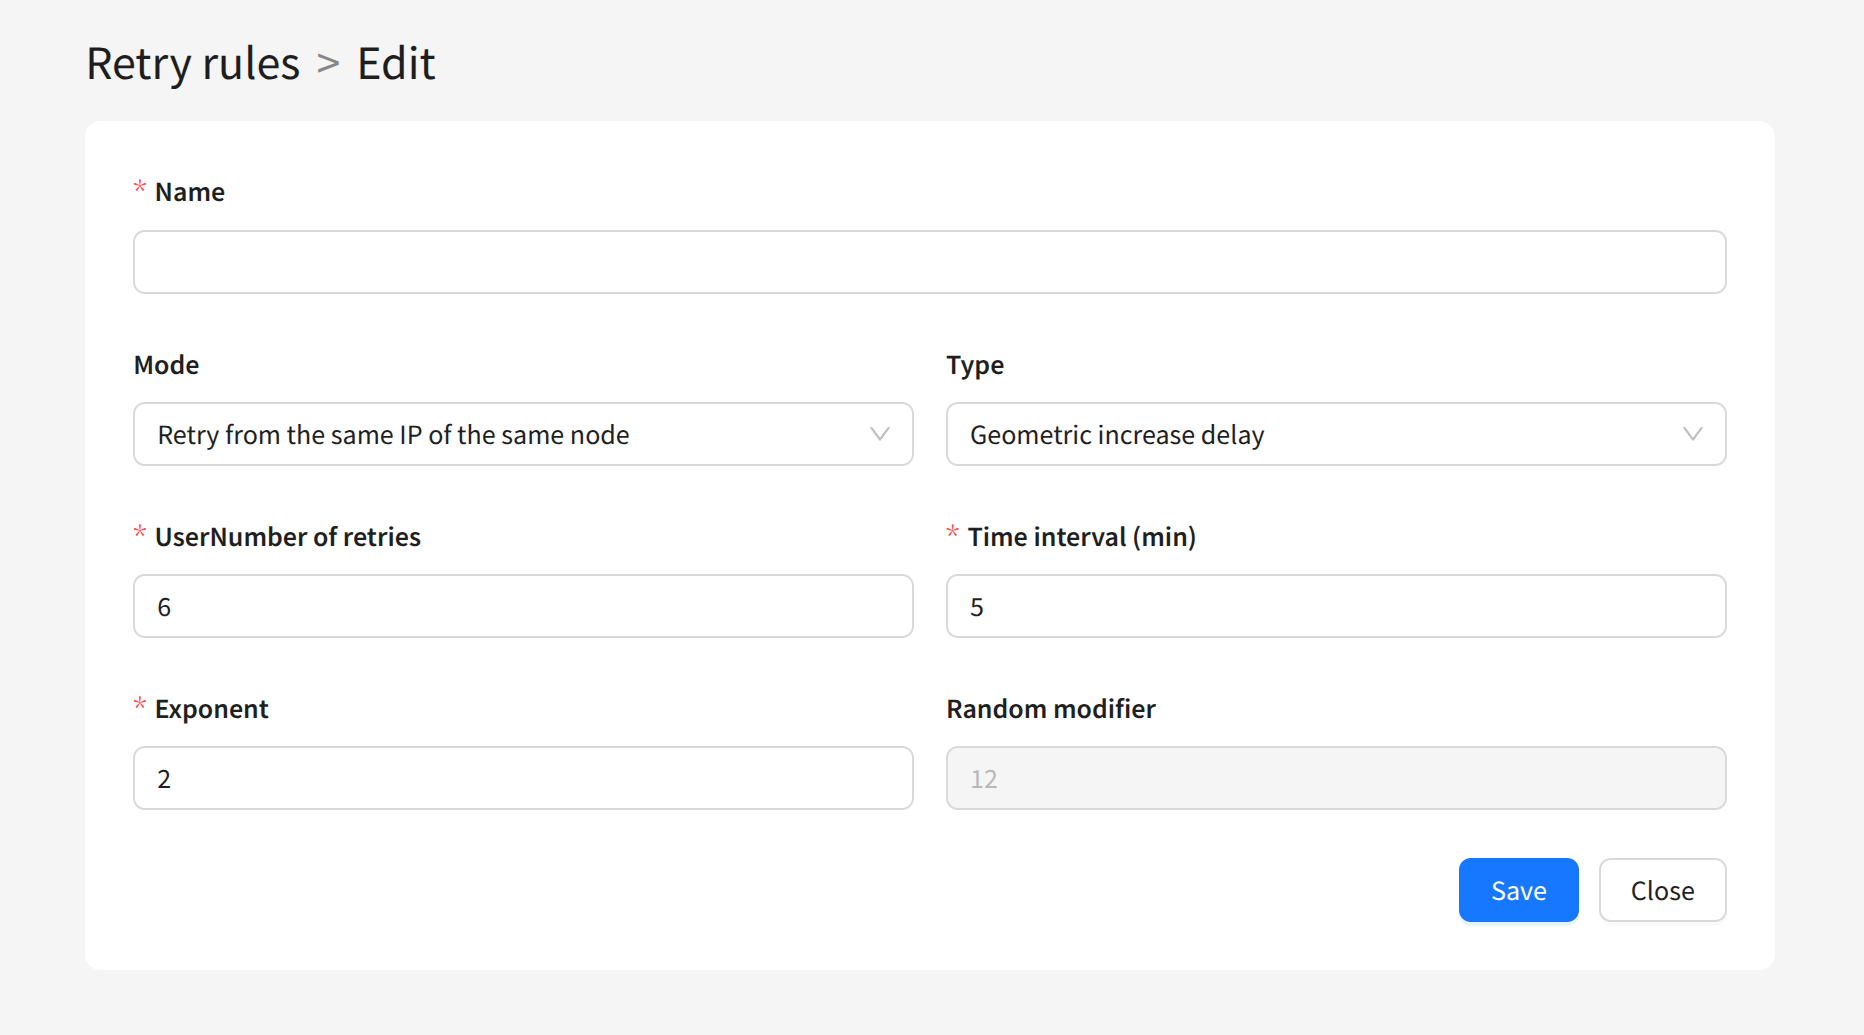Click the UserNumber of retries label
The height and width of the screenshot is (1035, 1864).
pos(287,537)
